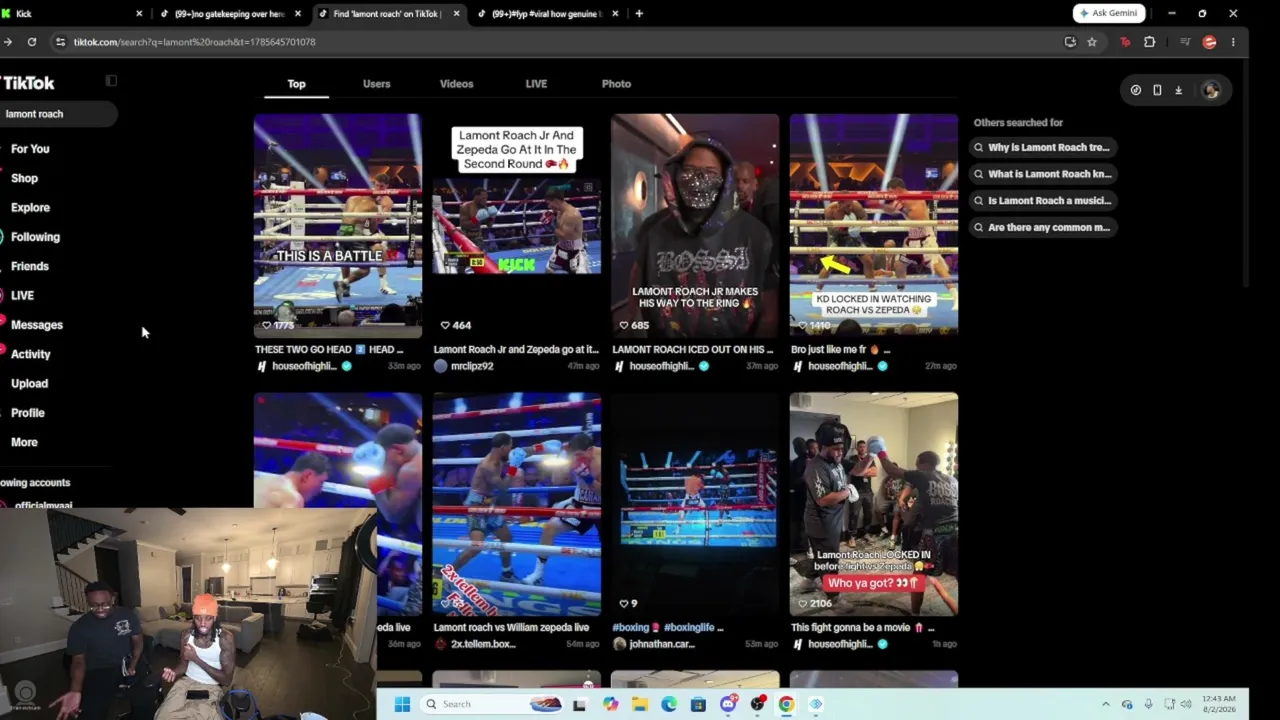This screenshot has width=1280, height=720.
Task: Open the Chrome three-dot menu
Action: click(1233, 42)
